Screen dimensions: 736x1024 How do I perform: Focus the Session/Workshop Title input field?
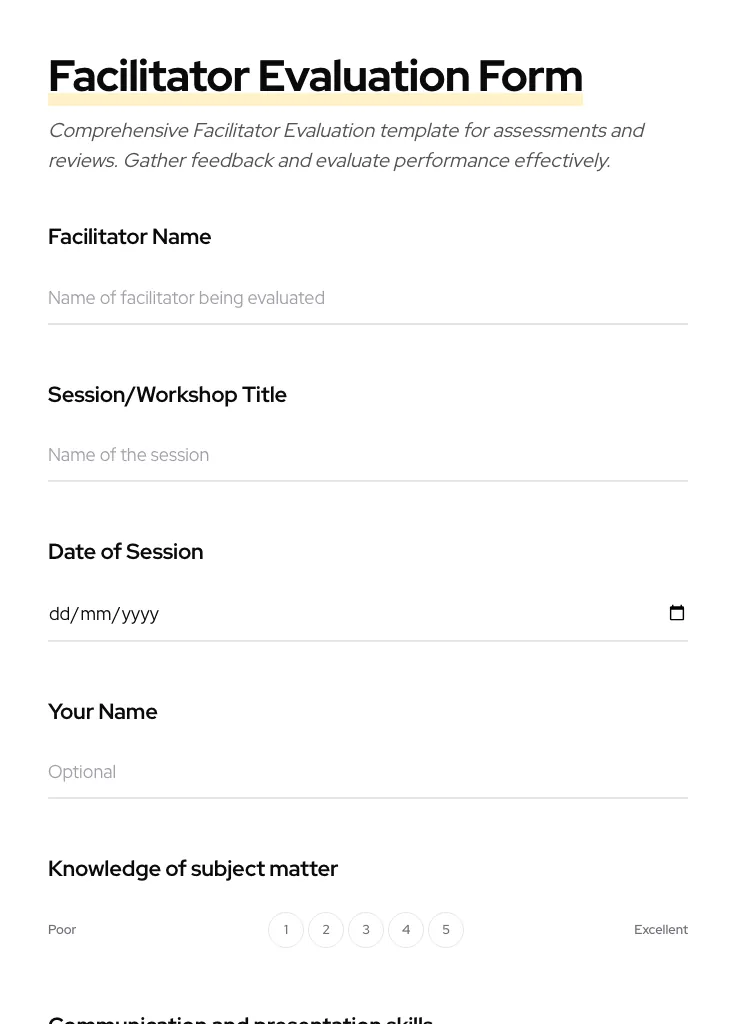(367, 455)
